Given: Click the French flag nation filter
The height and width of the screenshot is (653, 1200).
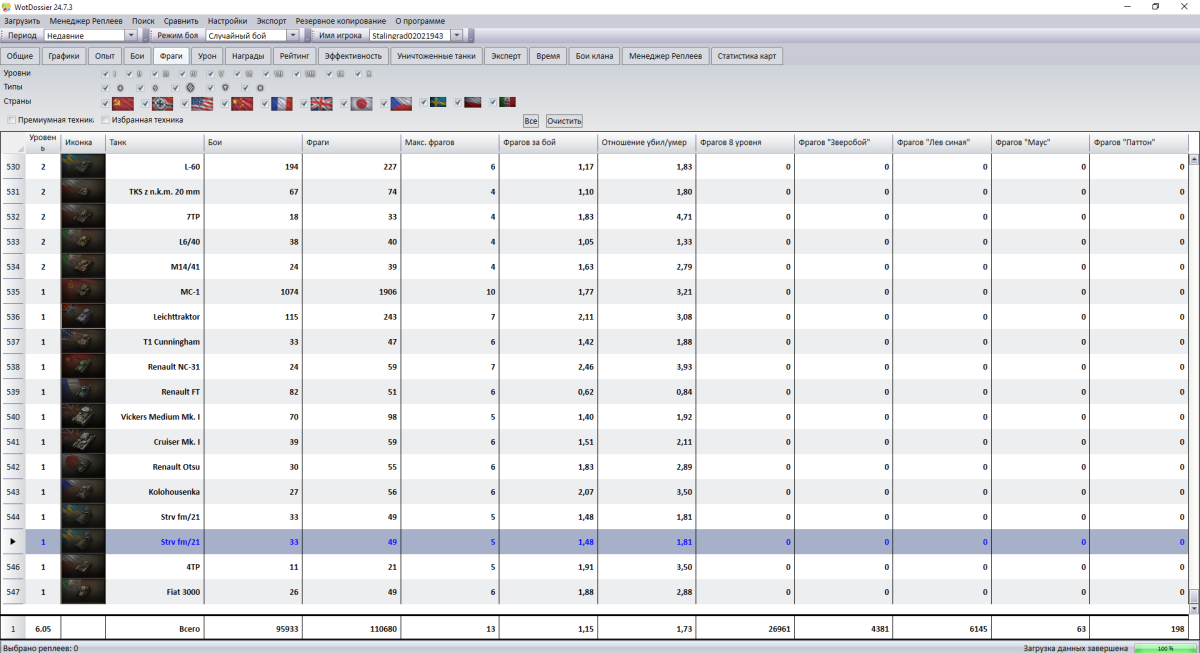Looking at the screenshot, I should 282,103.
